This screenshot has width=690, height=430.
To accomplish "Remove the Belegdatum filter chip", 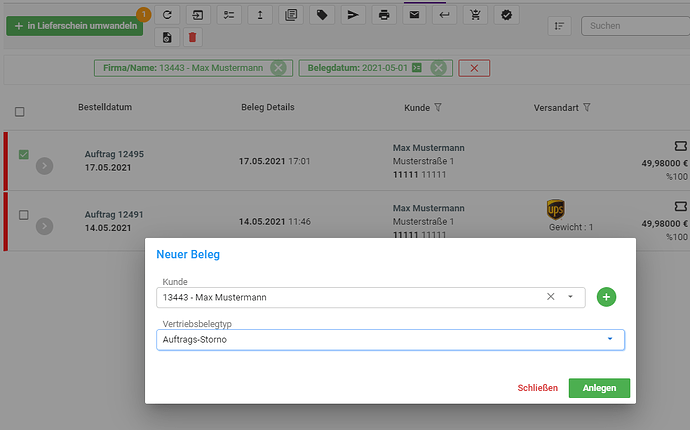I will (x=438, y=68).
